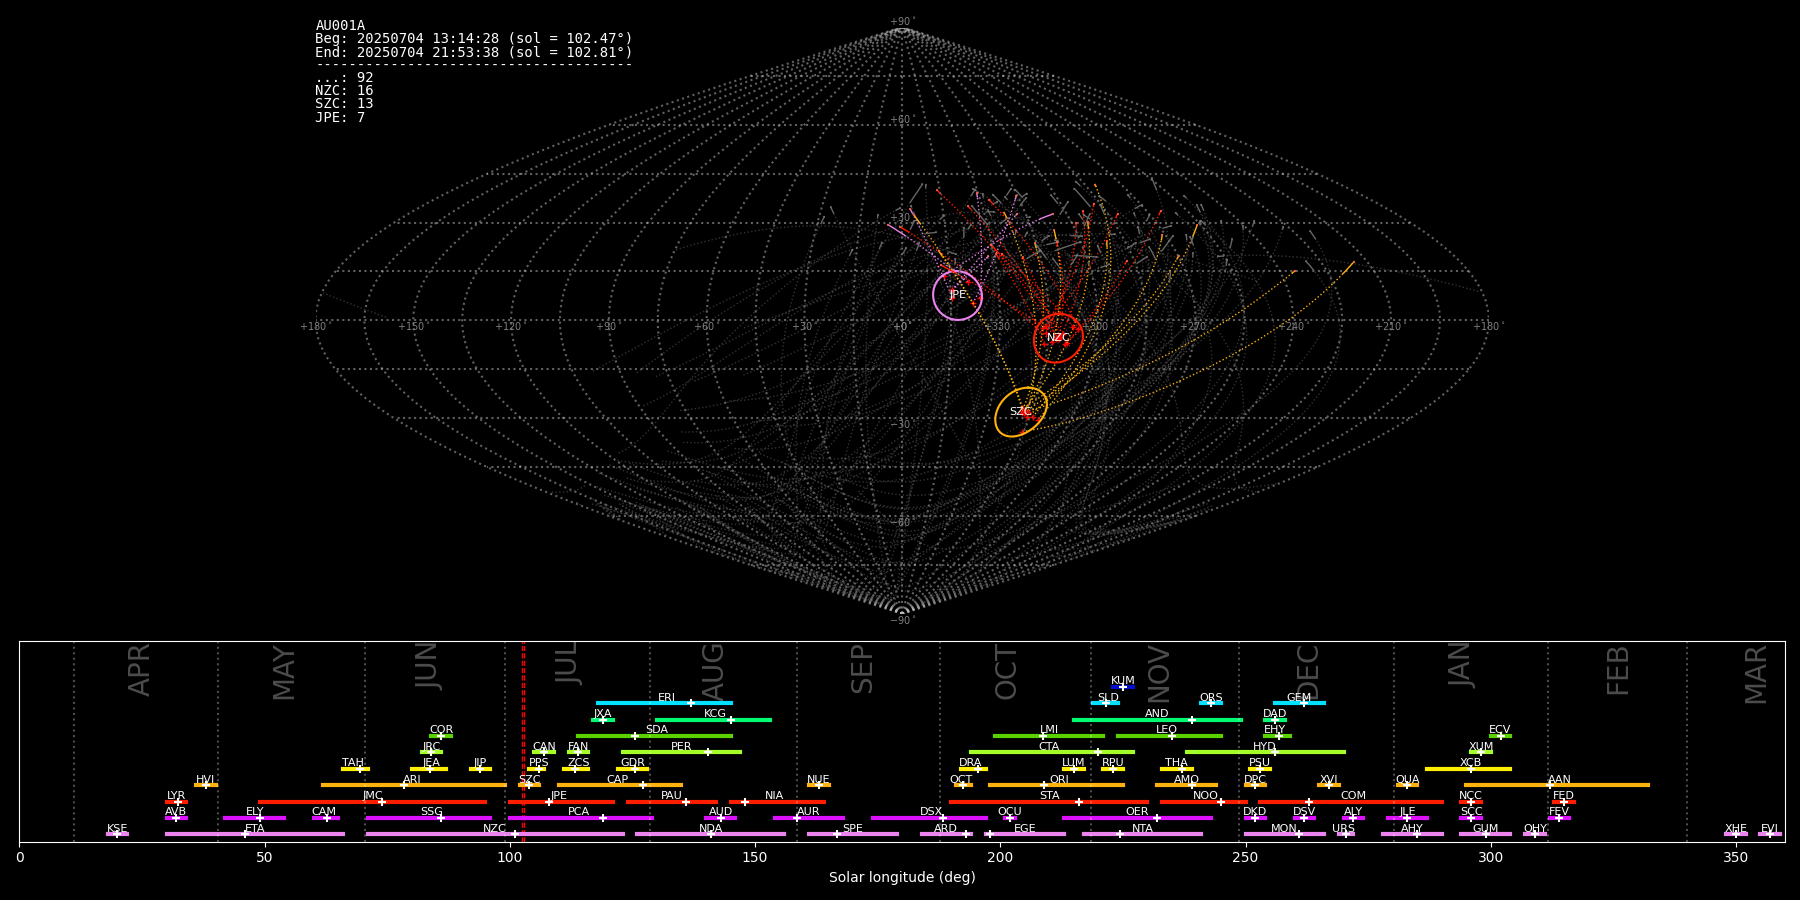This screenshot has height=900, width=1800.
Task: Click the station ID text AU001A
Action: (340, 26)
